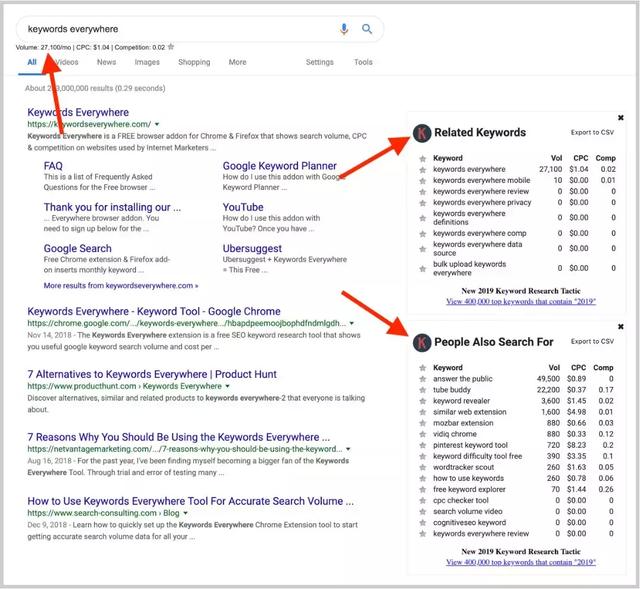Star the 'mozbar extension' row

[x=422, y=423]
